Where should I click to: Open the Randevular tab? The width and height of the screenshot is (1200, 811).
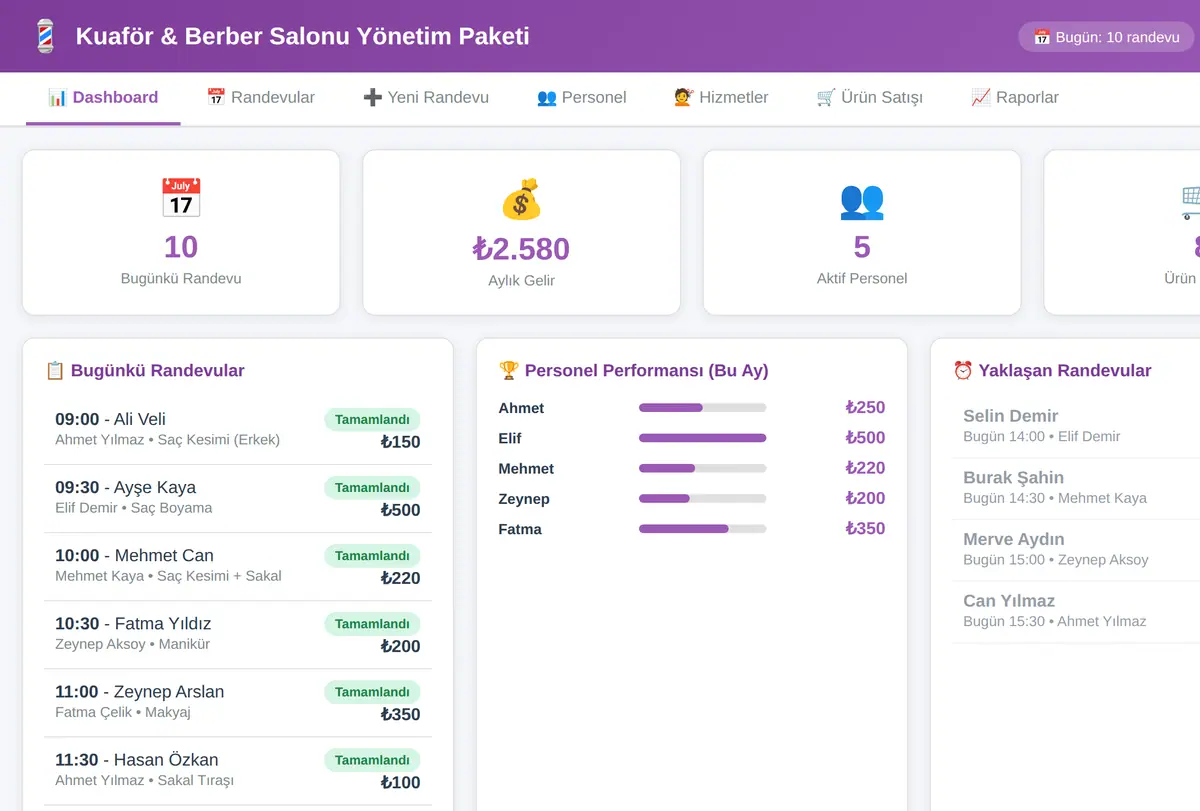(261, 98)
